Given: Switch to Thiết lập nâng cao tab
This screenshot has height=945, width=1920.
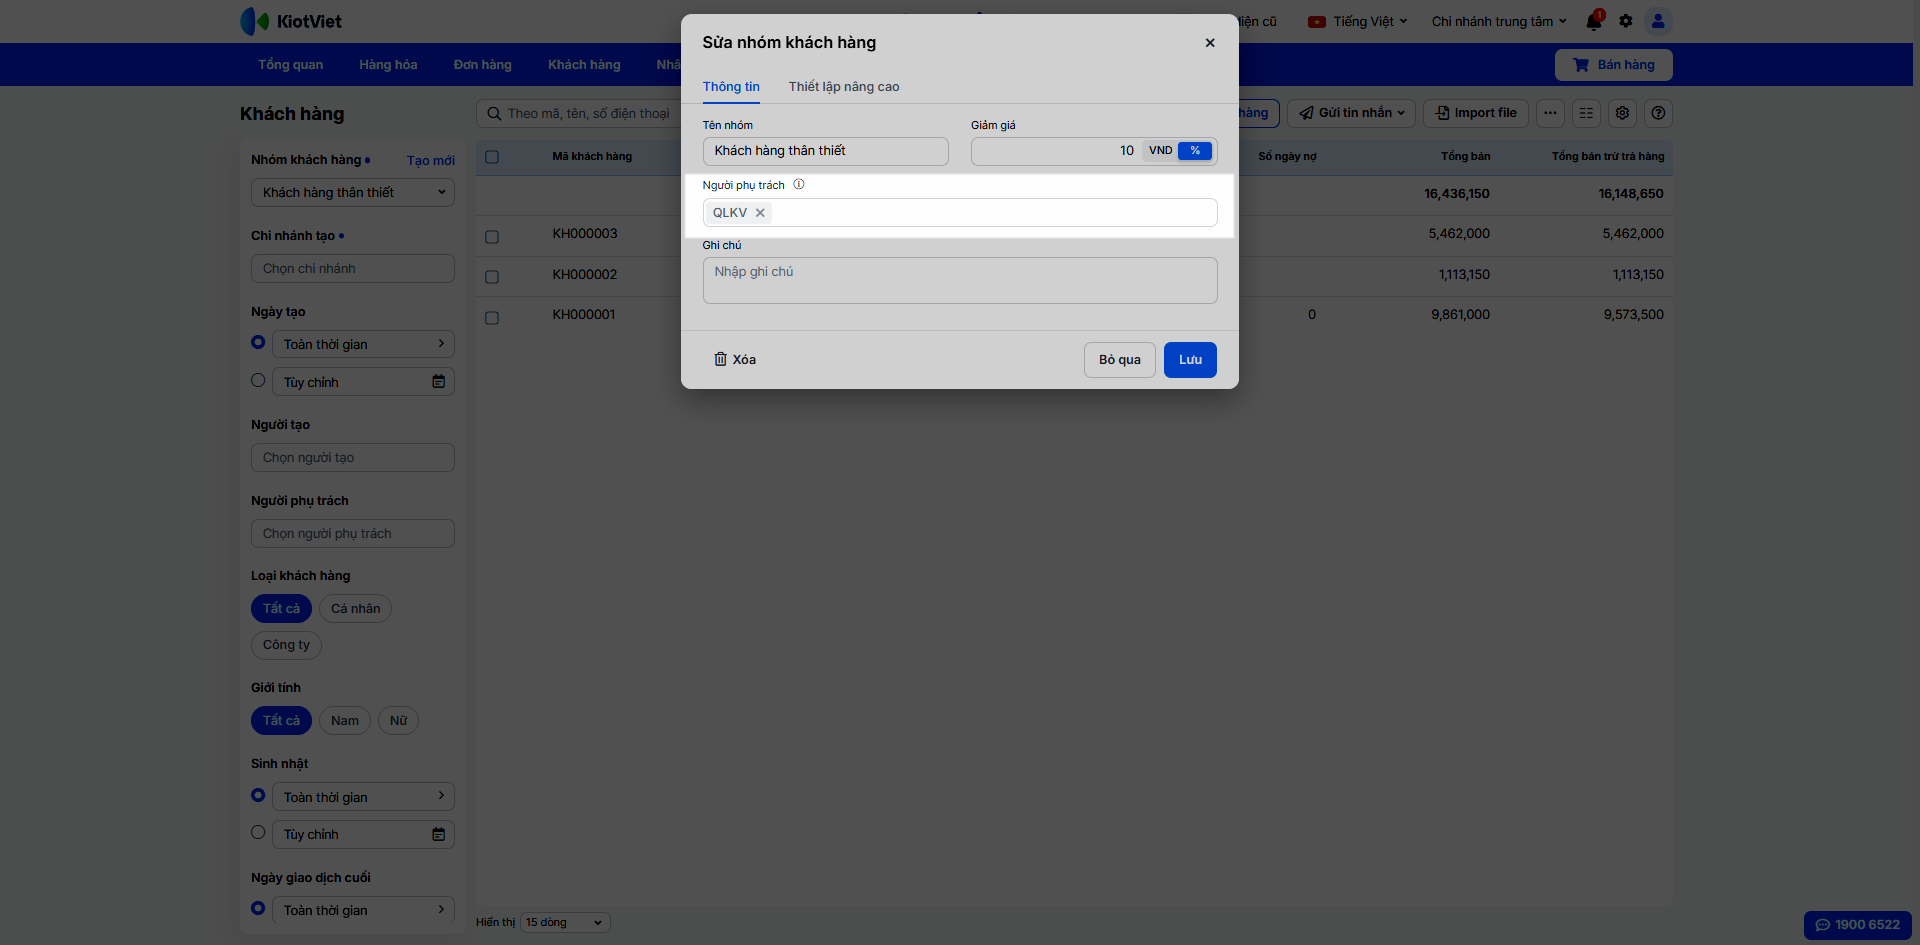Looking at the screenshot, I should point(844,87).
